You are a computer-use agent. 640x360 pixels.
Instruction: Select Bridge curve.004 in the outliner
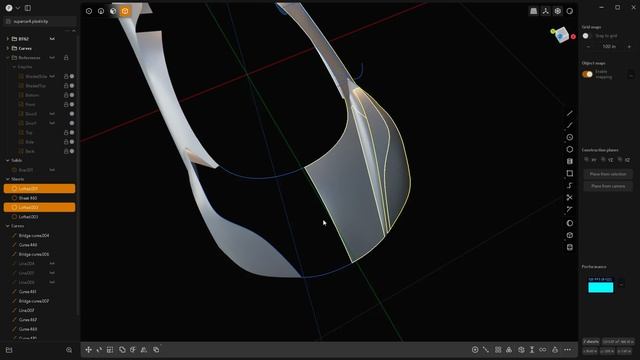click(40, 236)
